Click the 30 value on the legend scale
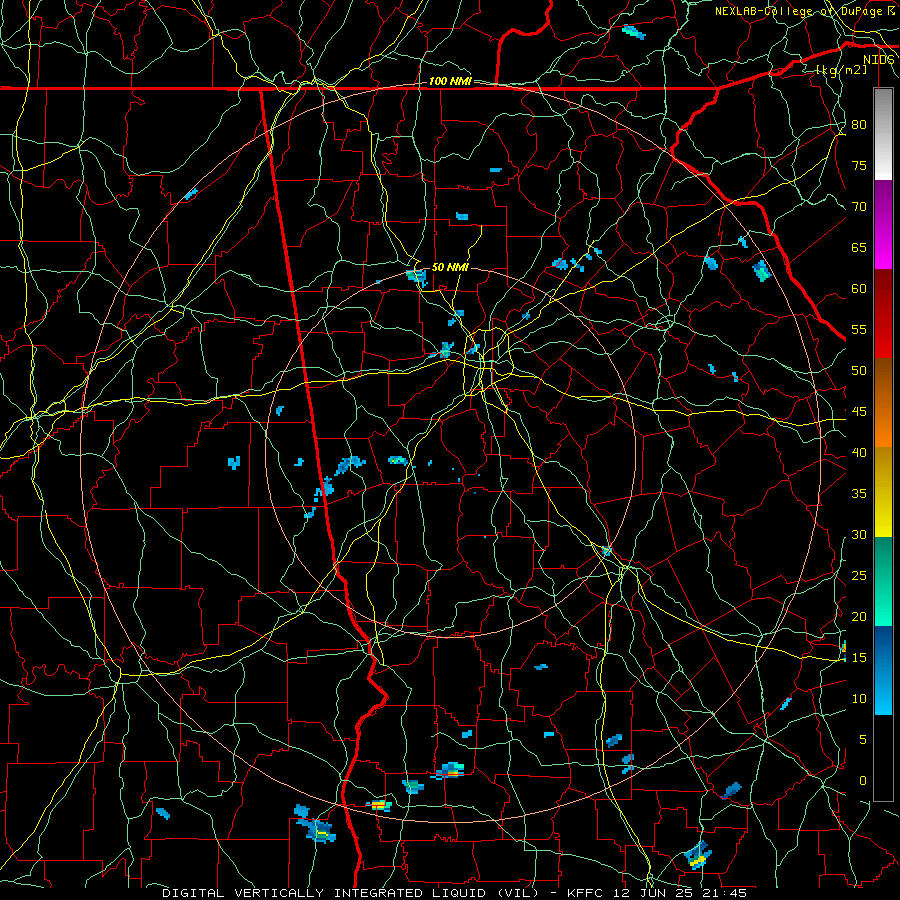The height and width of the screenshot is (900, 900). click(859, 535)
